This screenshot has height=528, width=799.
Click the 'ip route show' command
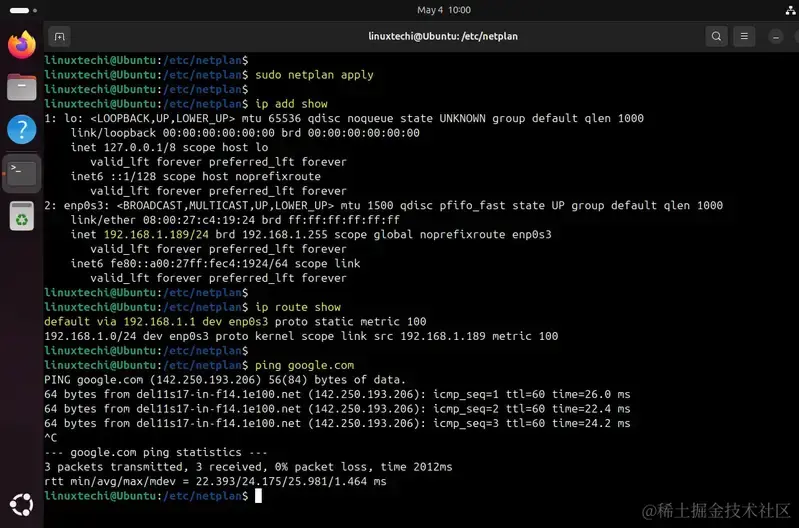(298, 307)
